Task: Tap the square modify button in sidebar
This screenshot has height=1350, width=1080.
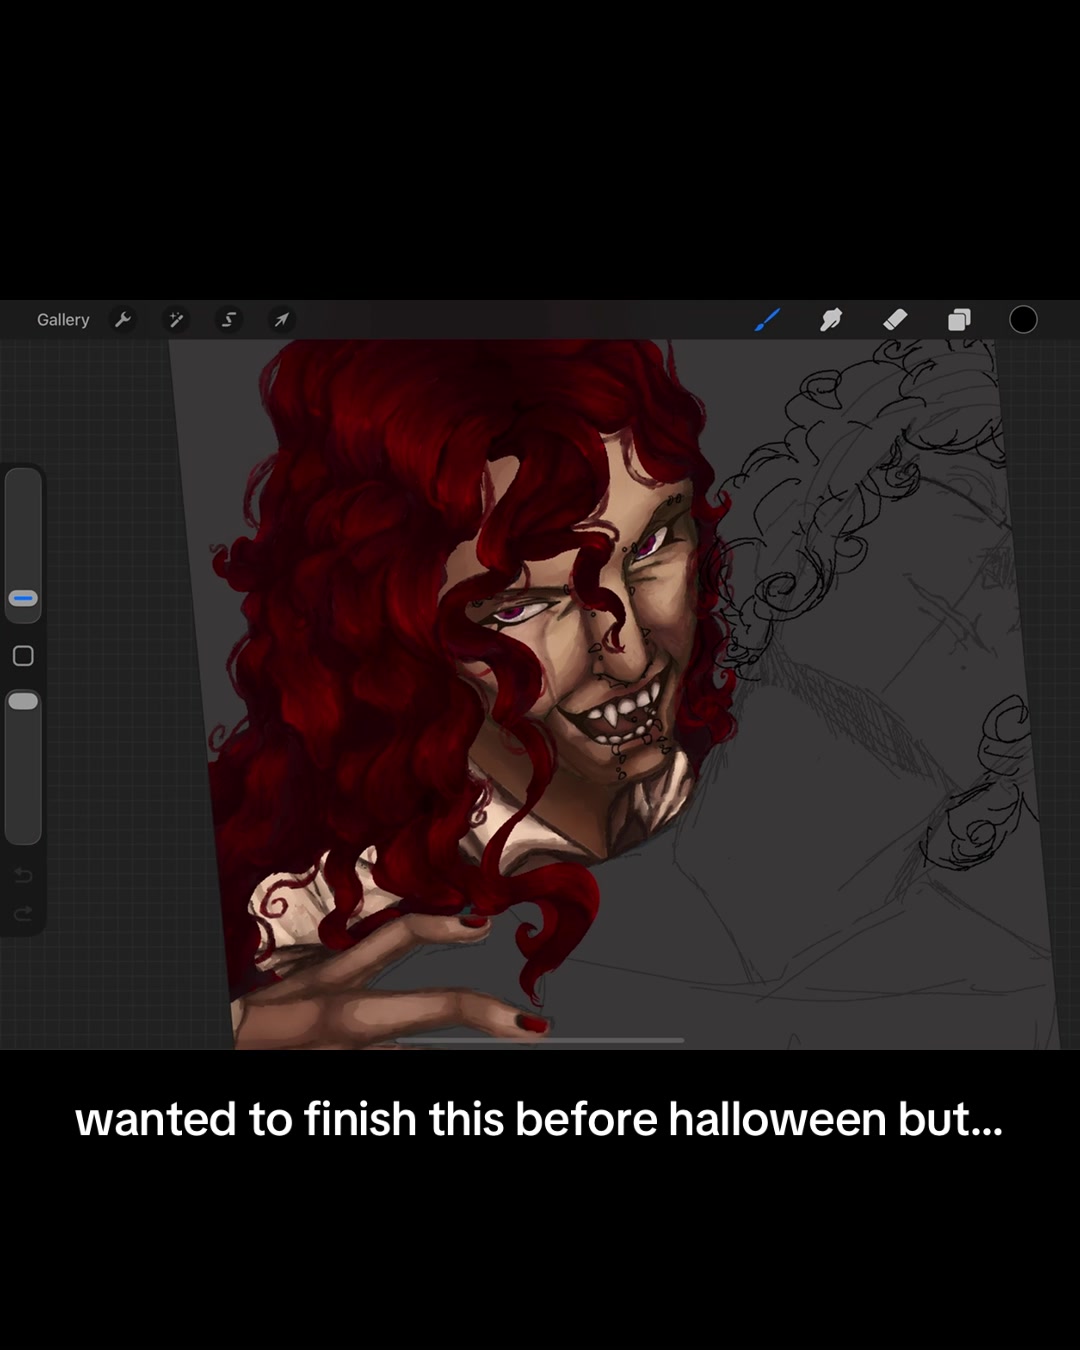Action: 23,656
